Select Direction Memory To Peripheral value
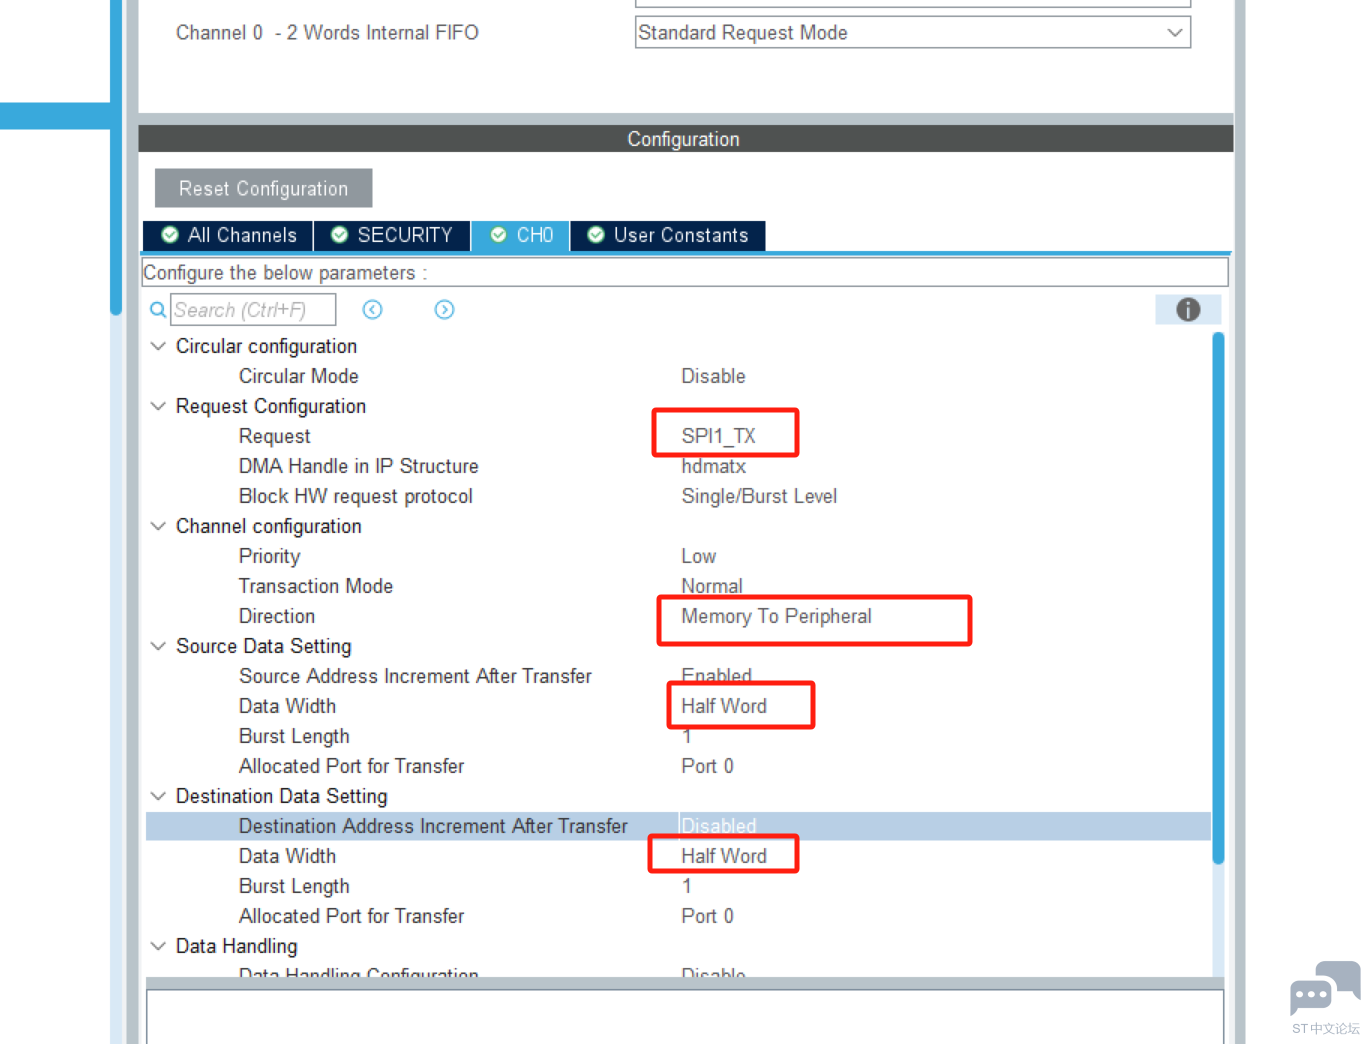Image resolution: width=1369 pixels, height=1044 pixels. tap(776, 616)
